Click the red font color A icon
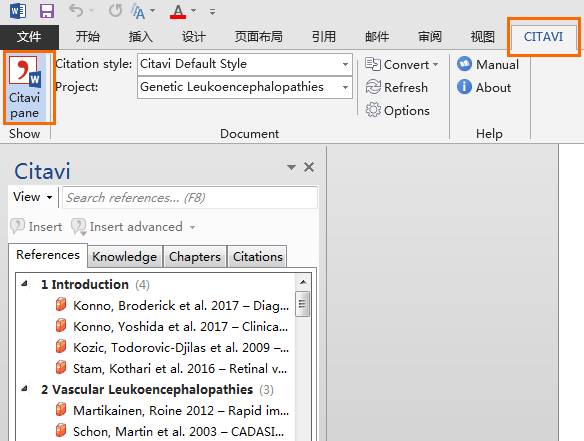Viewport: 584px width, 441px height. (178, 12)
